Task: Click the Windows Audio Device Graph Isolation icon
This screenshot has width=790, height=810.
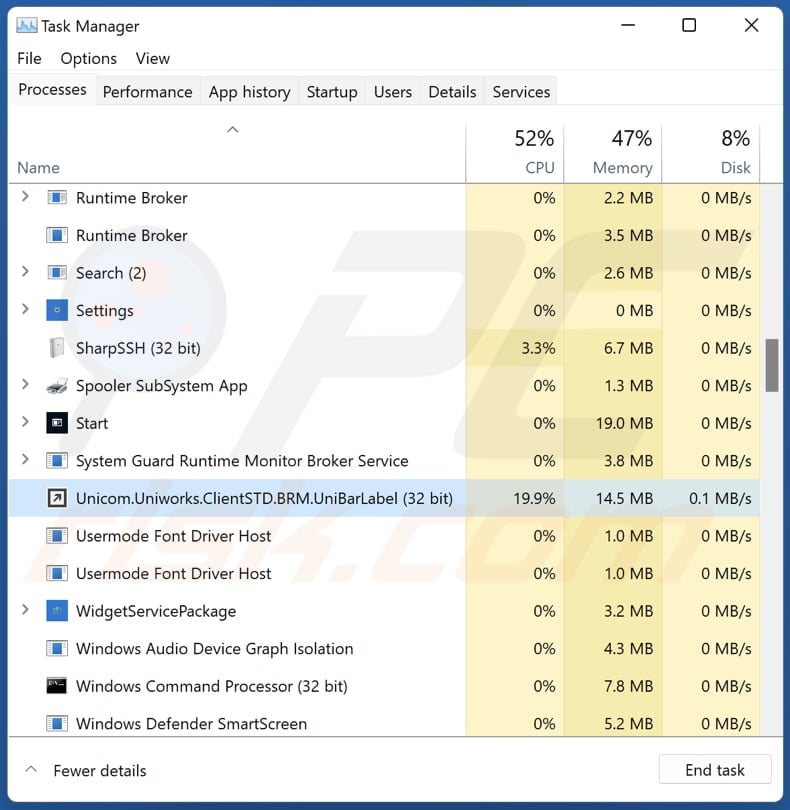Action: click(x=57, y=648)
